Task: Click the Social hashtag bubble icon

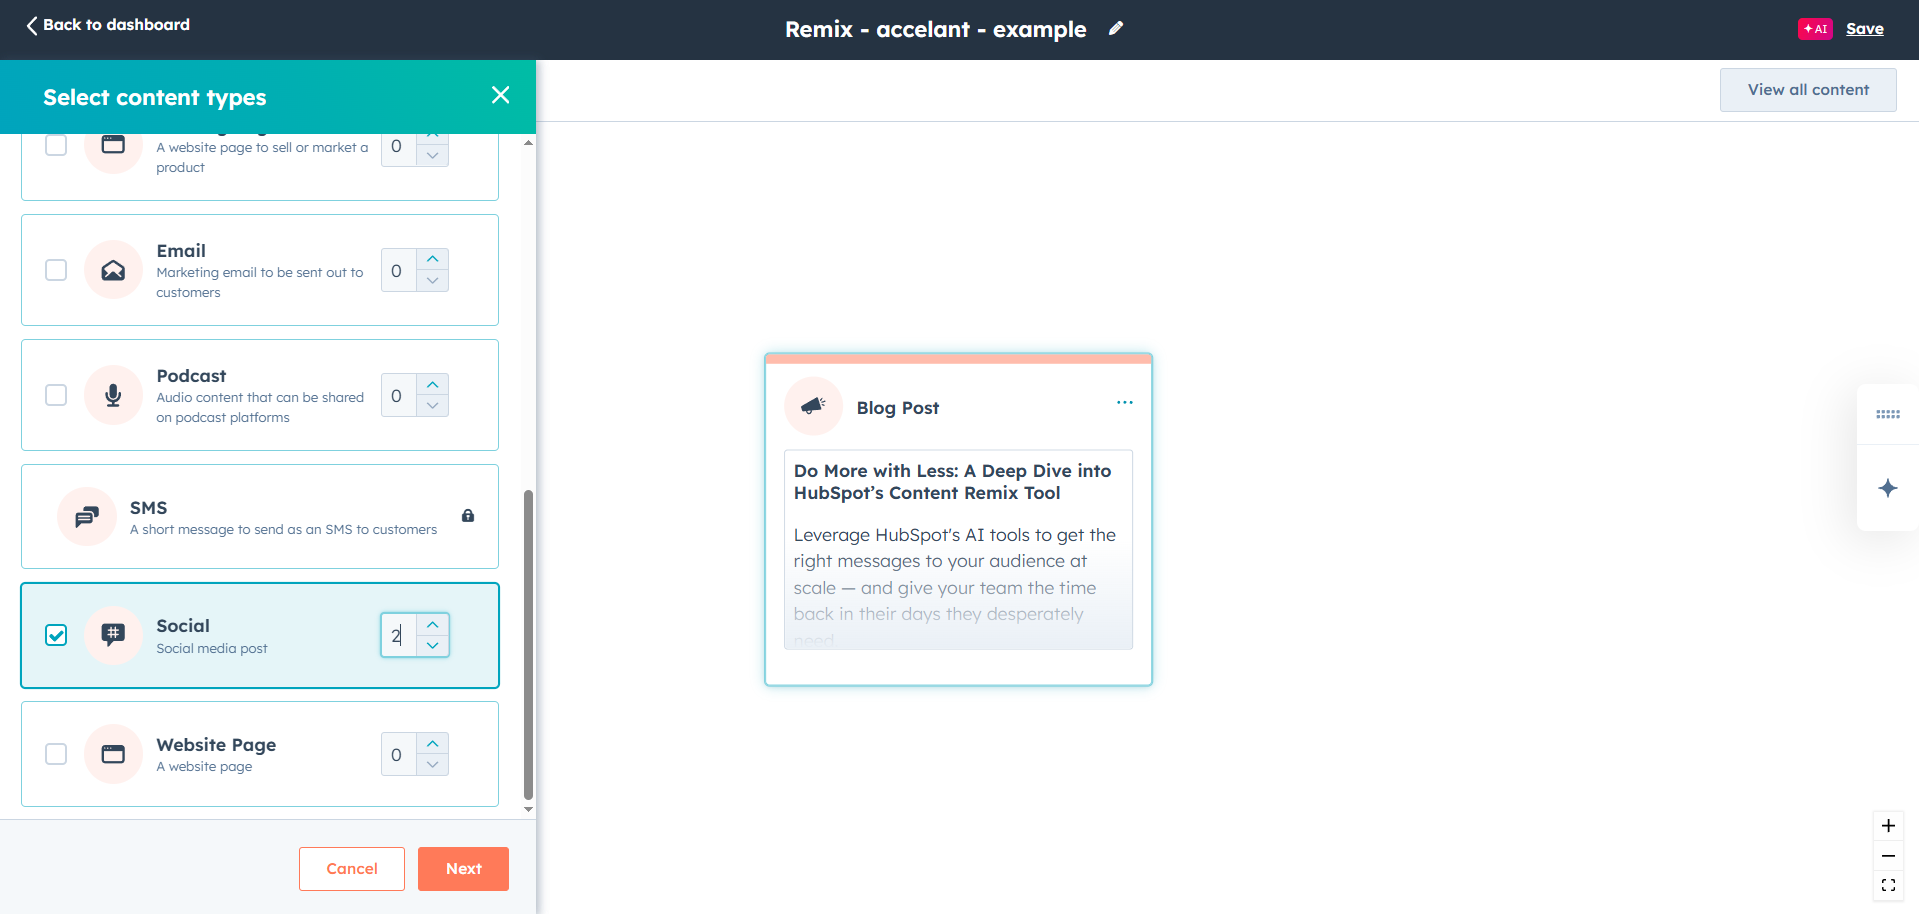Action: tap(113, 635)
